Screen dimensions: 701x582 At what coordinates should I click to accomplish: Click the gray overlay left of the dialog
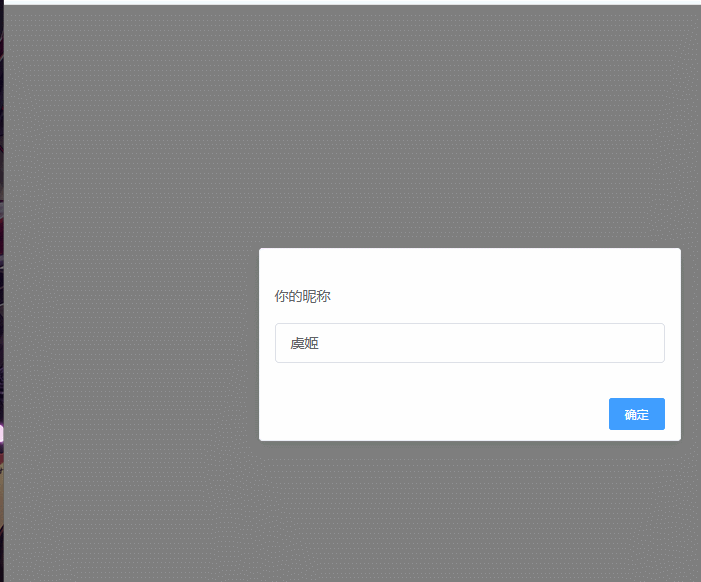(x=132, y=344)
